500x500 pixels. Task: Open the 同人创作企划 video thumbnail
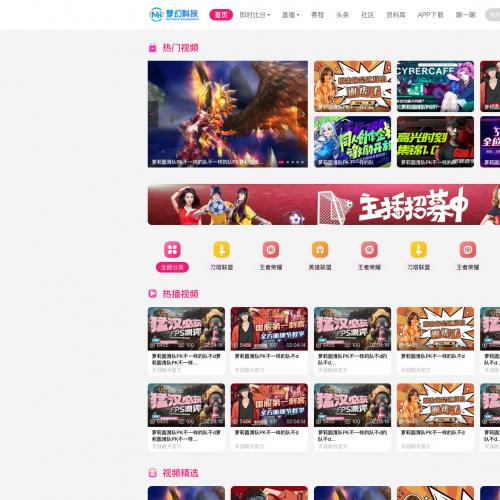click(352, 142)
